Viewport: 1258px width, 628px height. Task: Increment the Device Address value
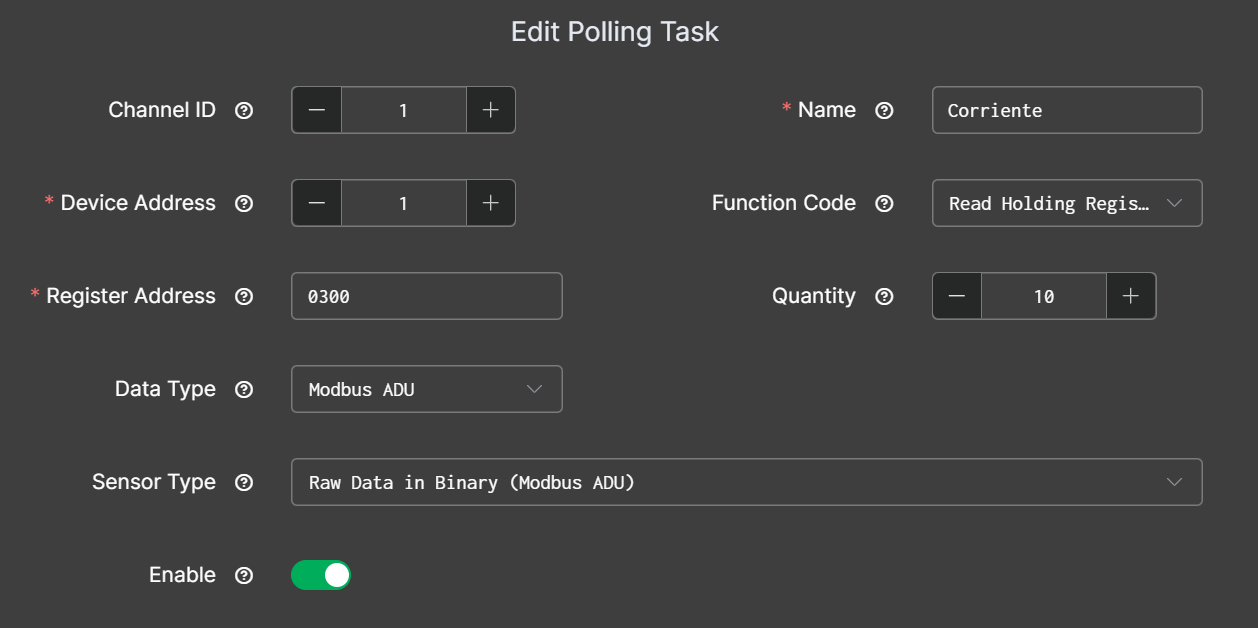[x=491, y=203]
